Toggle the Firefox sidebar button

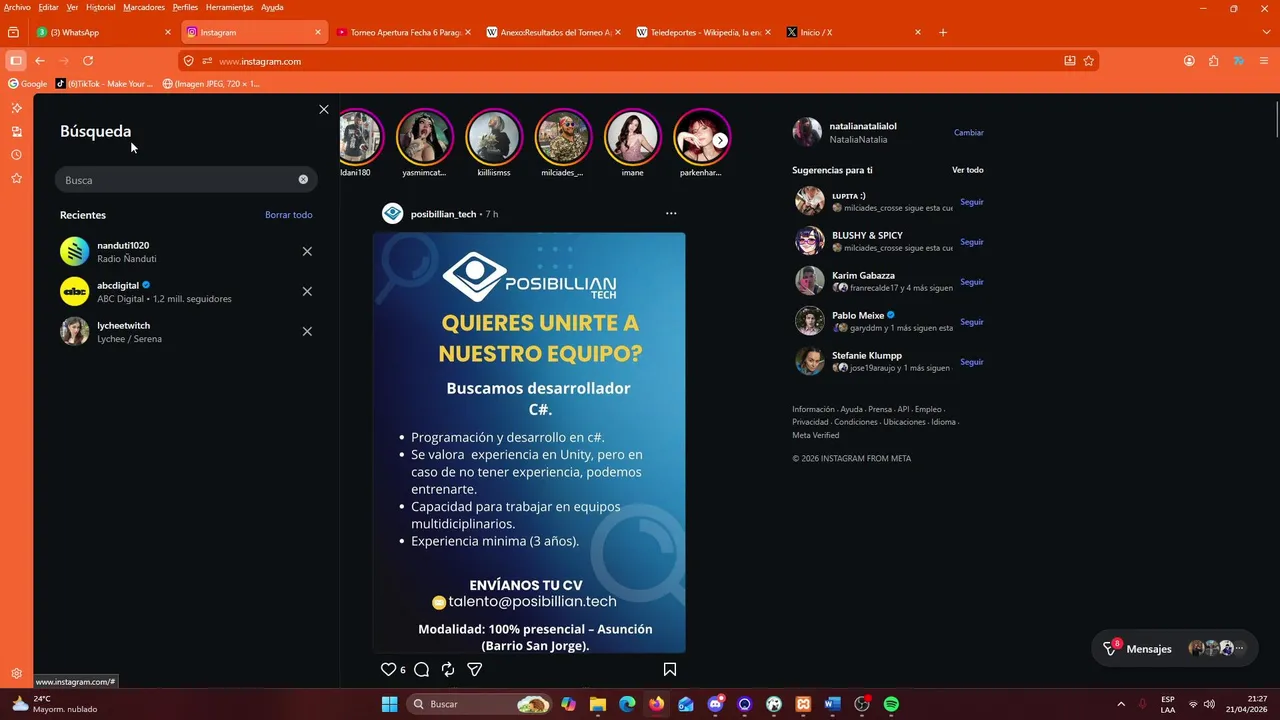pyautogui.click(x=16, y=61)
